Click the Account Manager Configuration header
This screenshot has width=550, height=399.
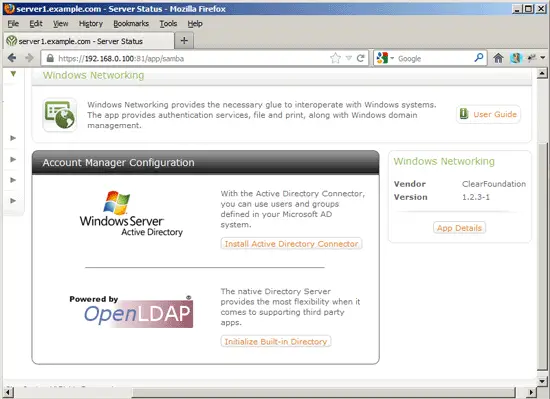[x=206, y=163]
